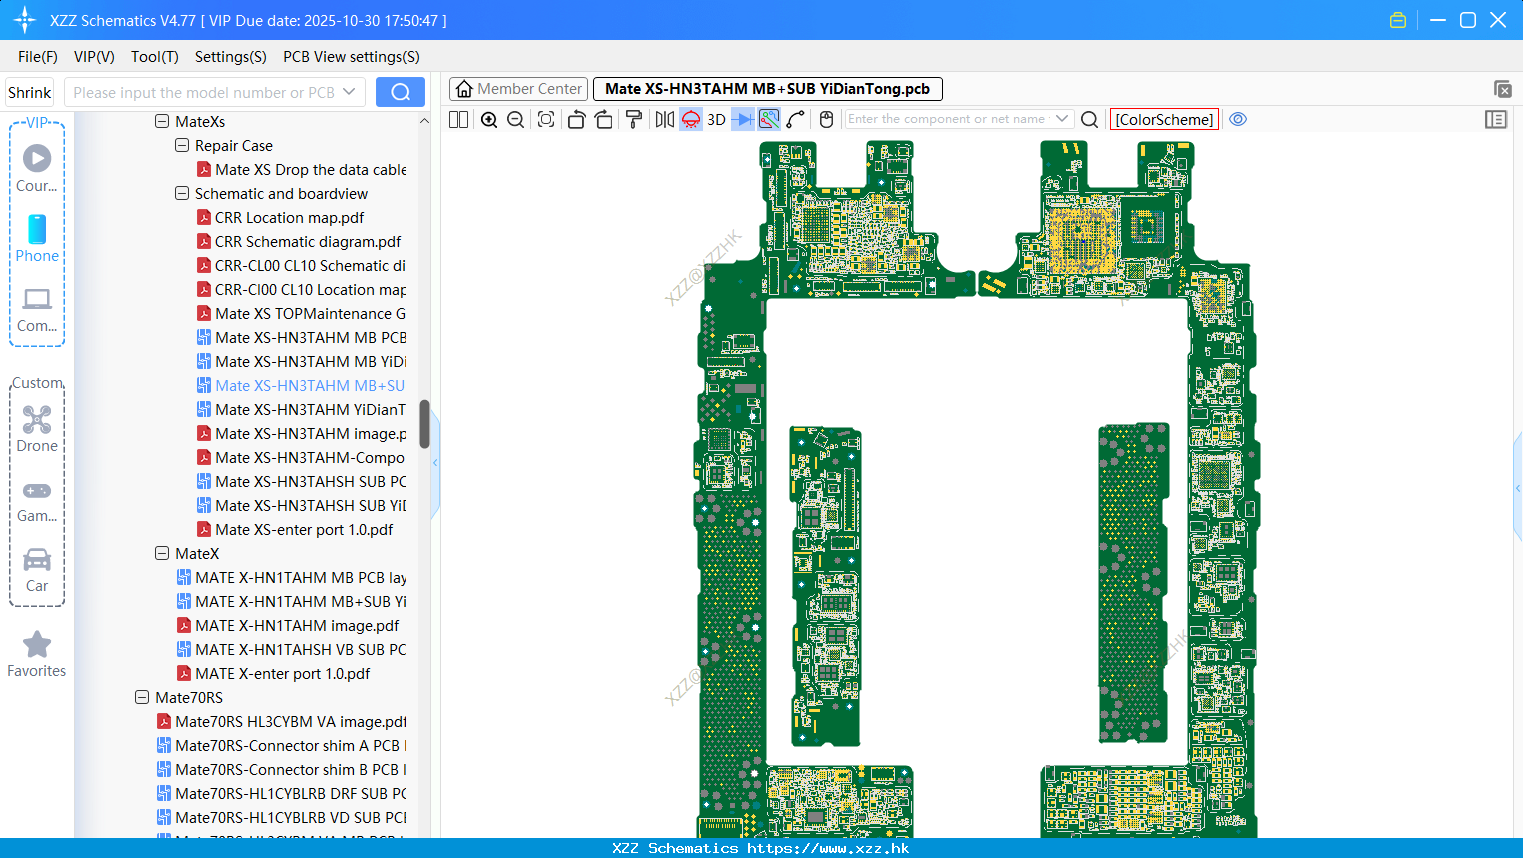1523x858 pixels.
Task: Collapse the MateX tree node
Action: click(x=162, y=553)
